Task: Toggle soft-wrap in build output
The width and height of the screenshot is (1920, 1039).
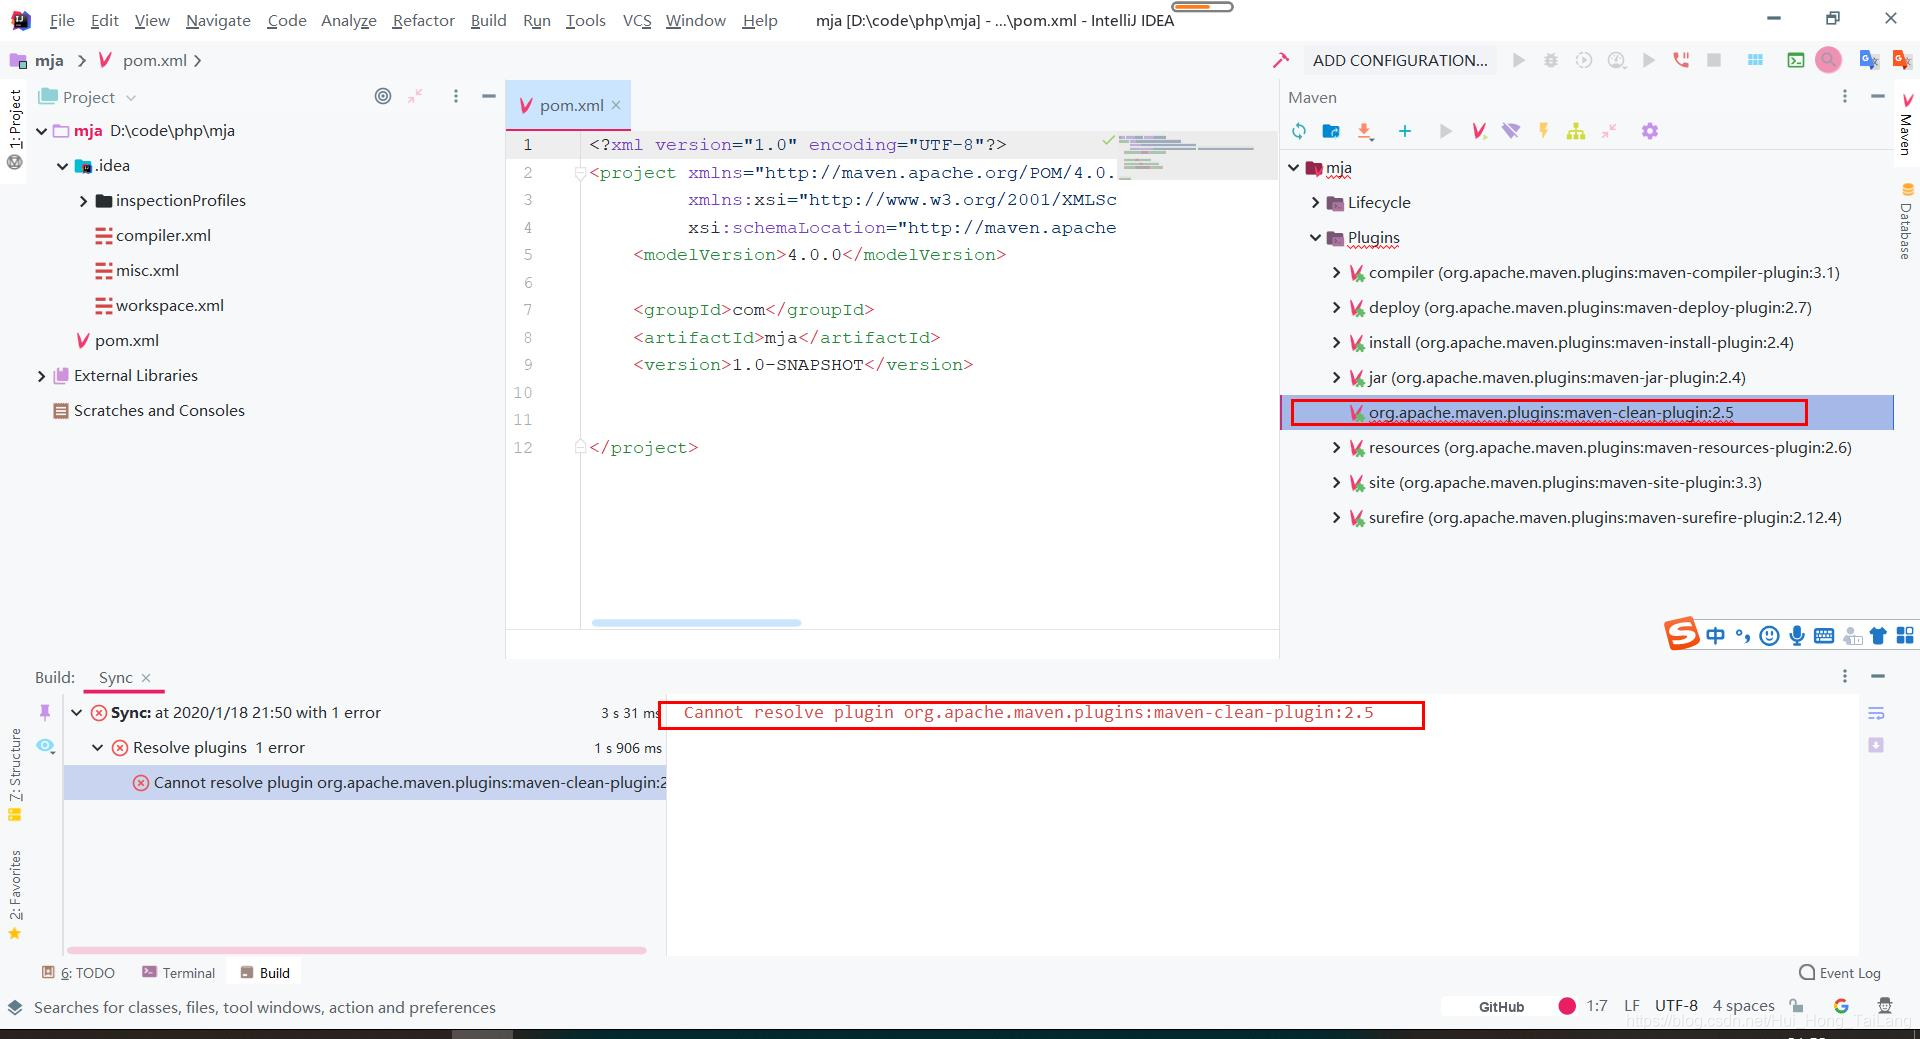Action: (1876, 713)
